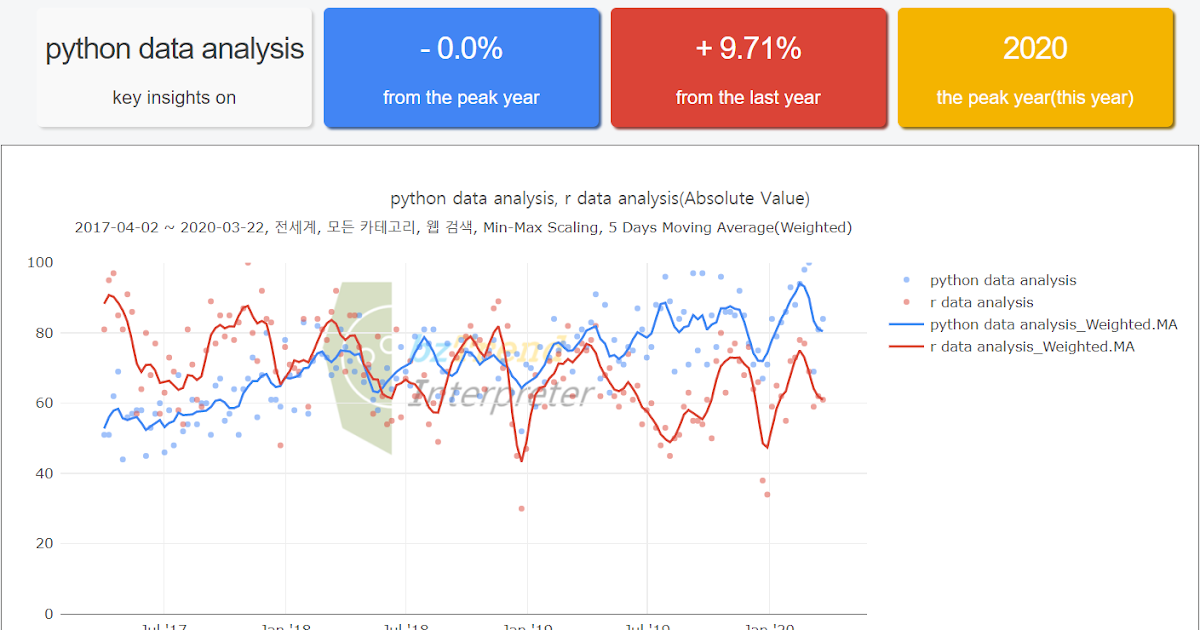Open the +9.71% from last year card

748,67
